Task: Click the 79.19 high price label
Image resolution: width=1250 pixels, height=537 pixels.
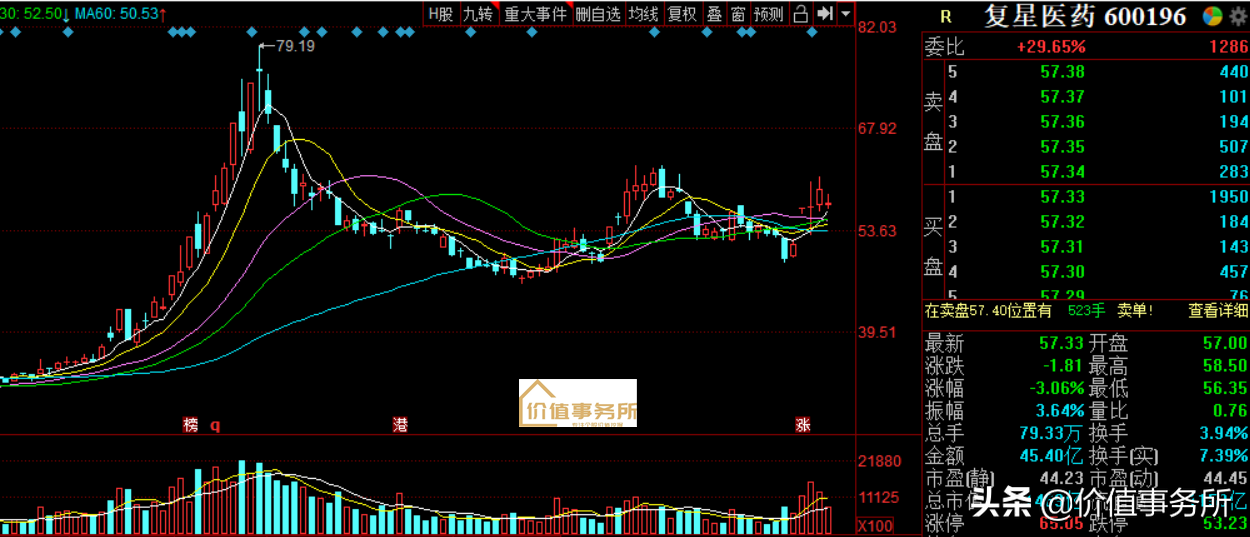Action: (295, 46)
